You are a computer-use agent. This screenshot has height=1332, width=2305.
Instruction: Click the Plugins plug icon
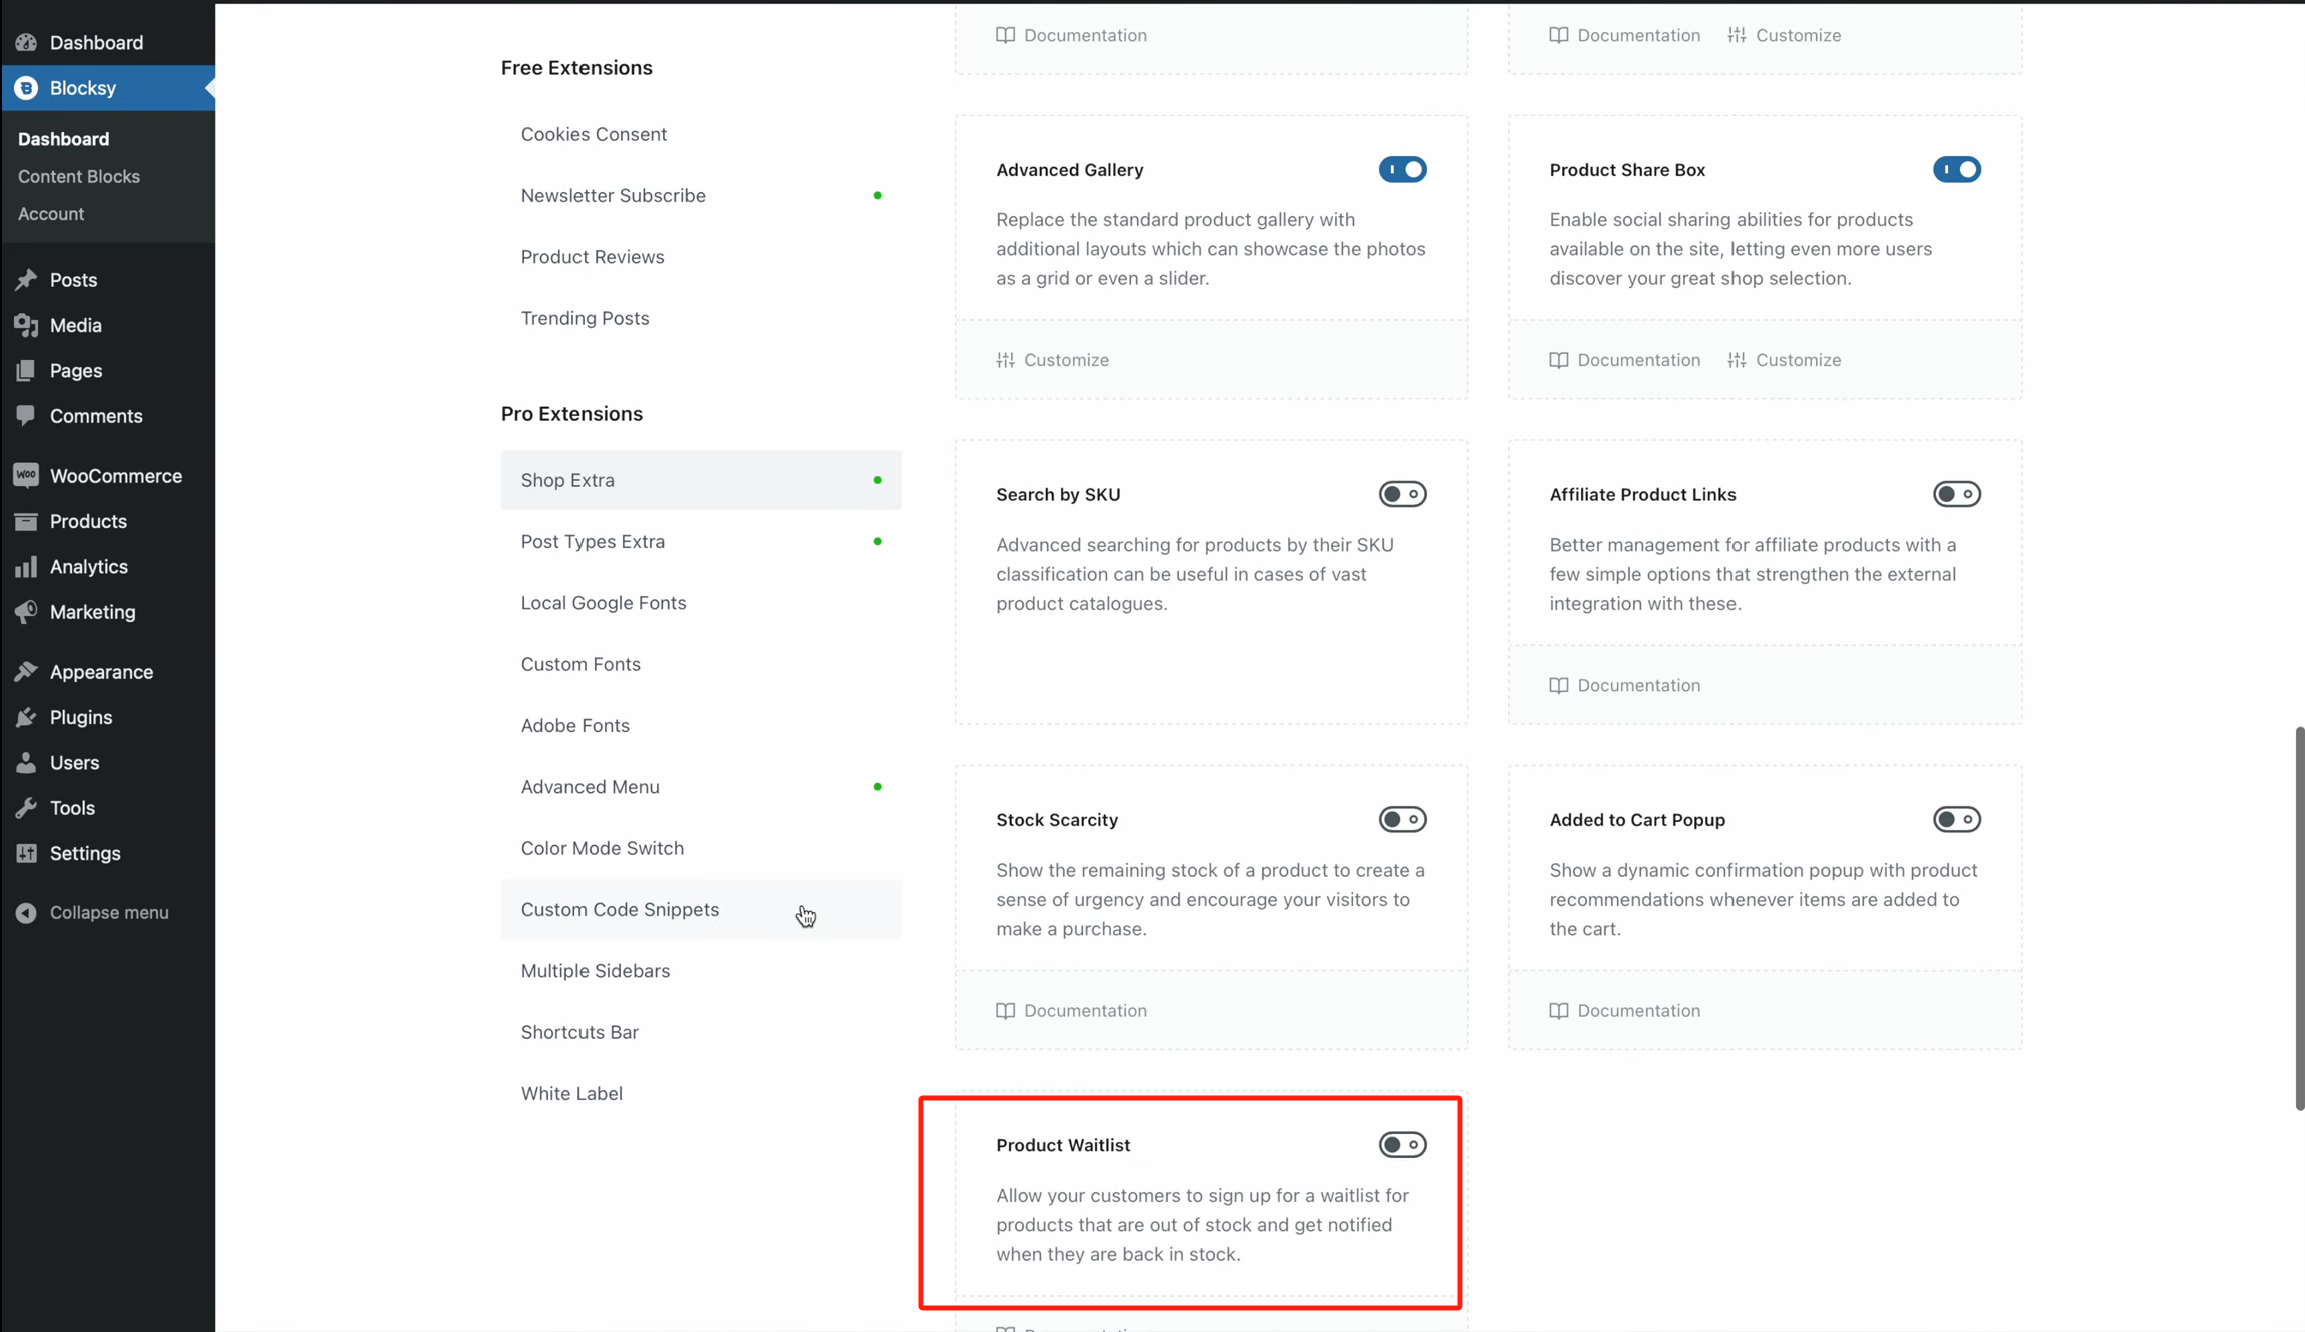(26, 717)
